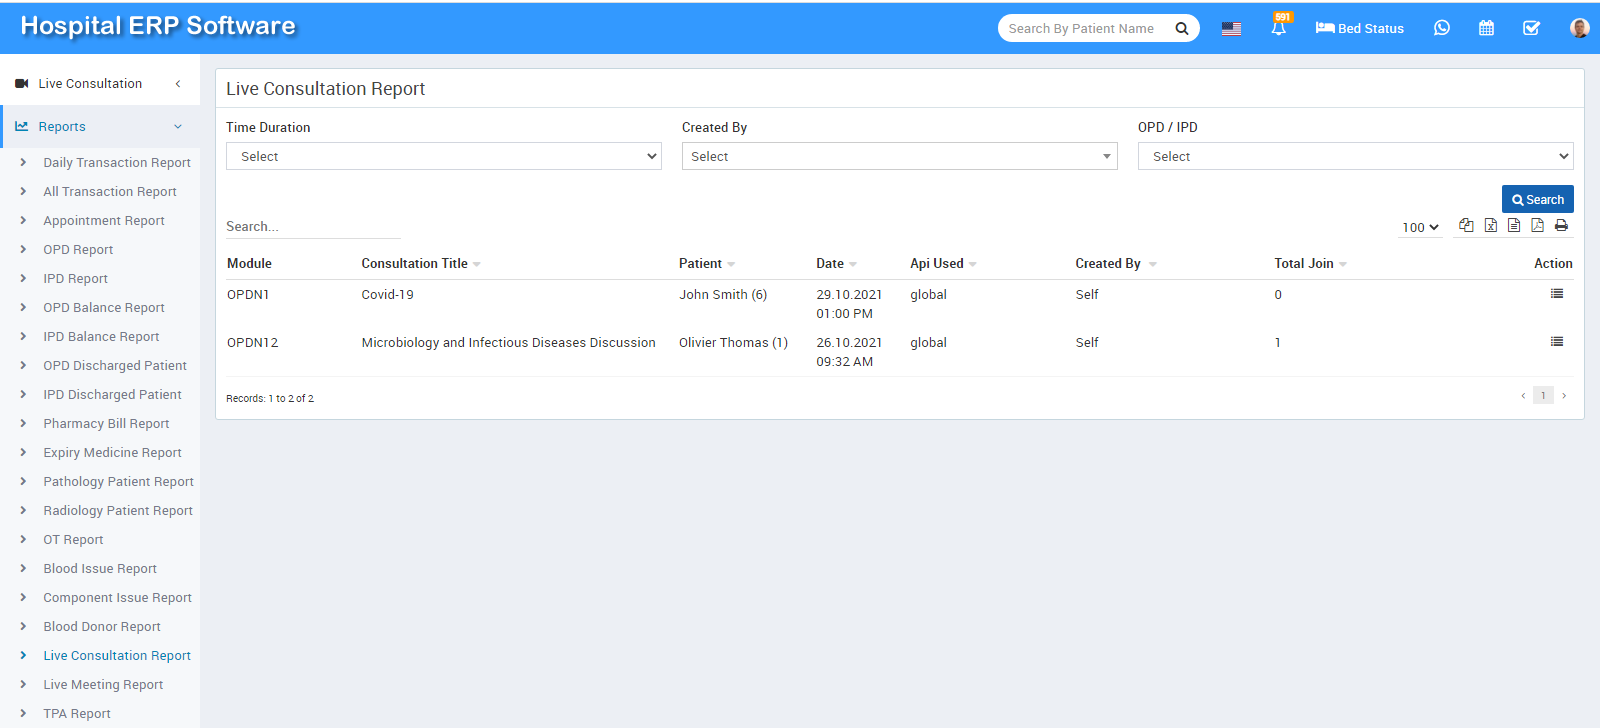Open the task checklist icon in header

click(1531, 28)
